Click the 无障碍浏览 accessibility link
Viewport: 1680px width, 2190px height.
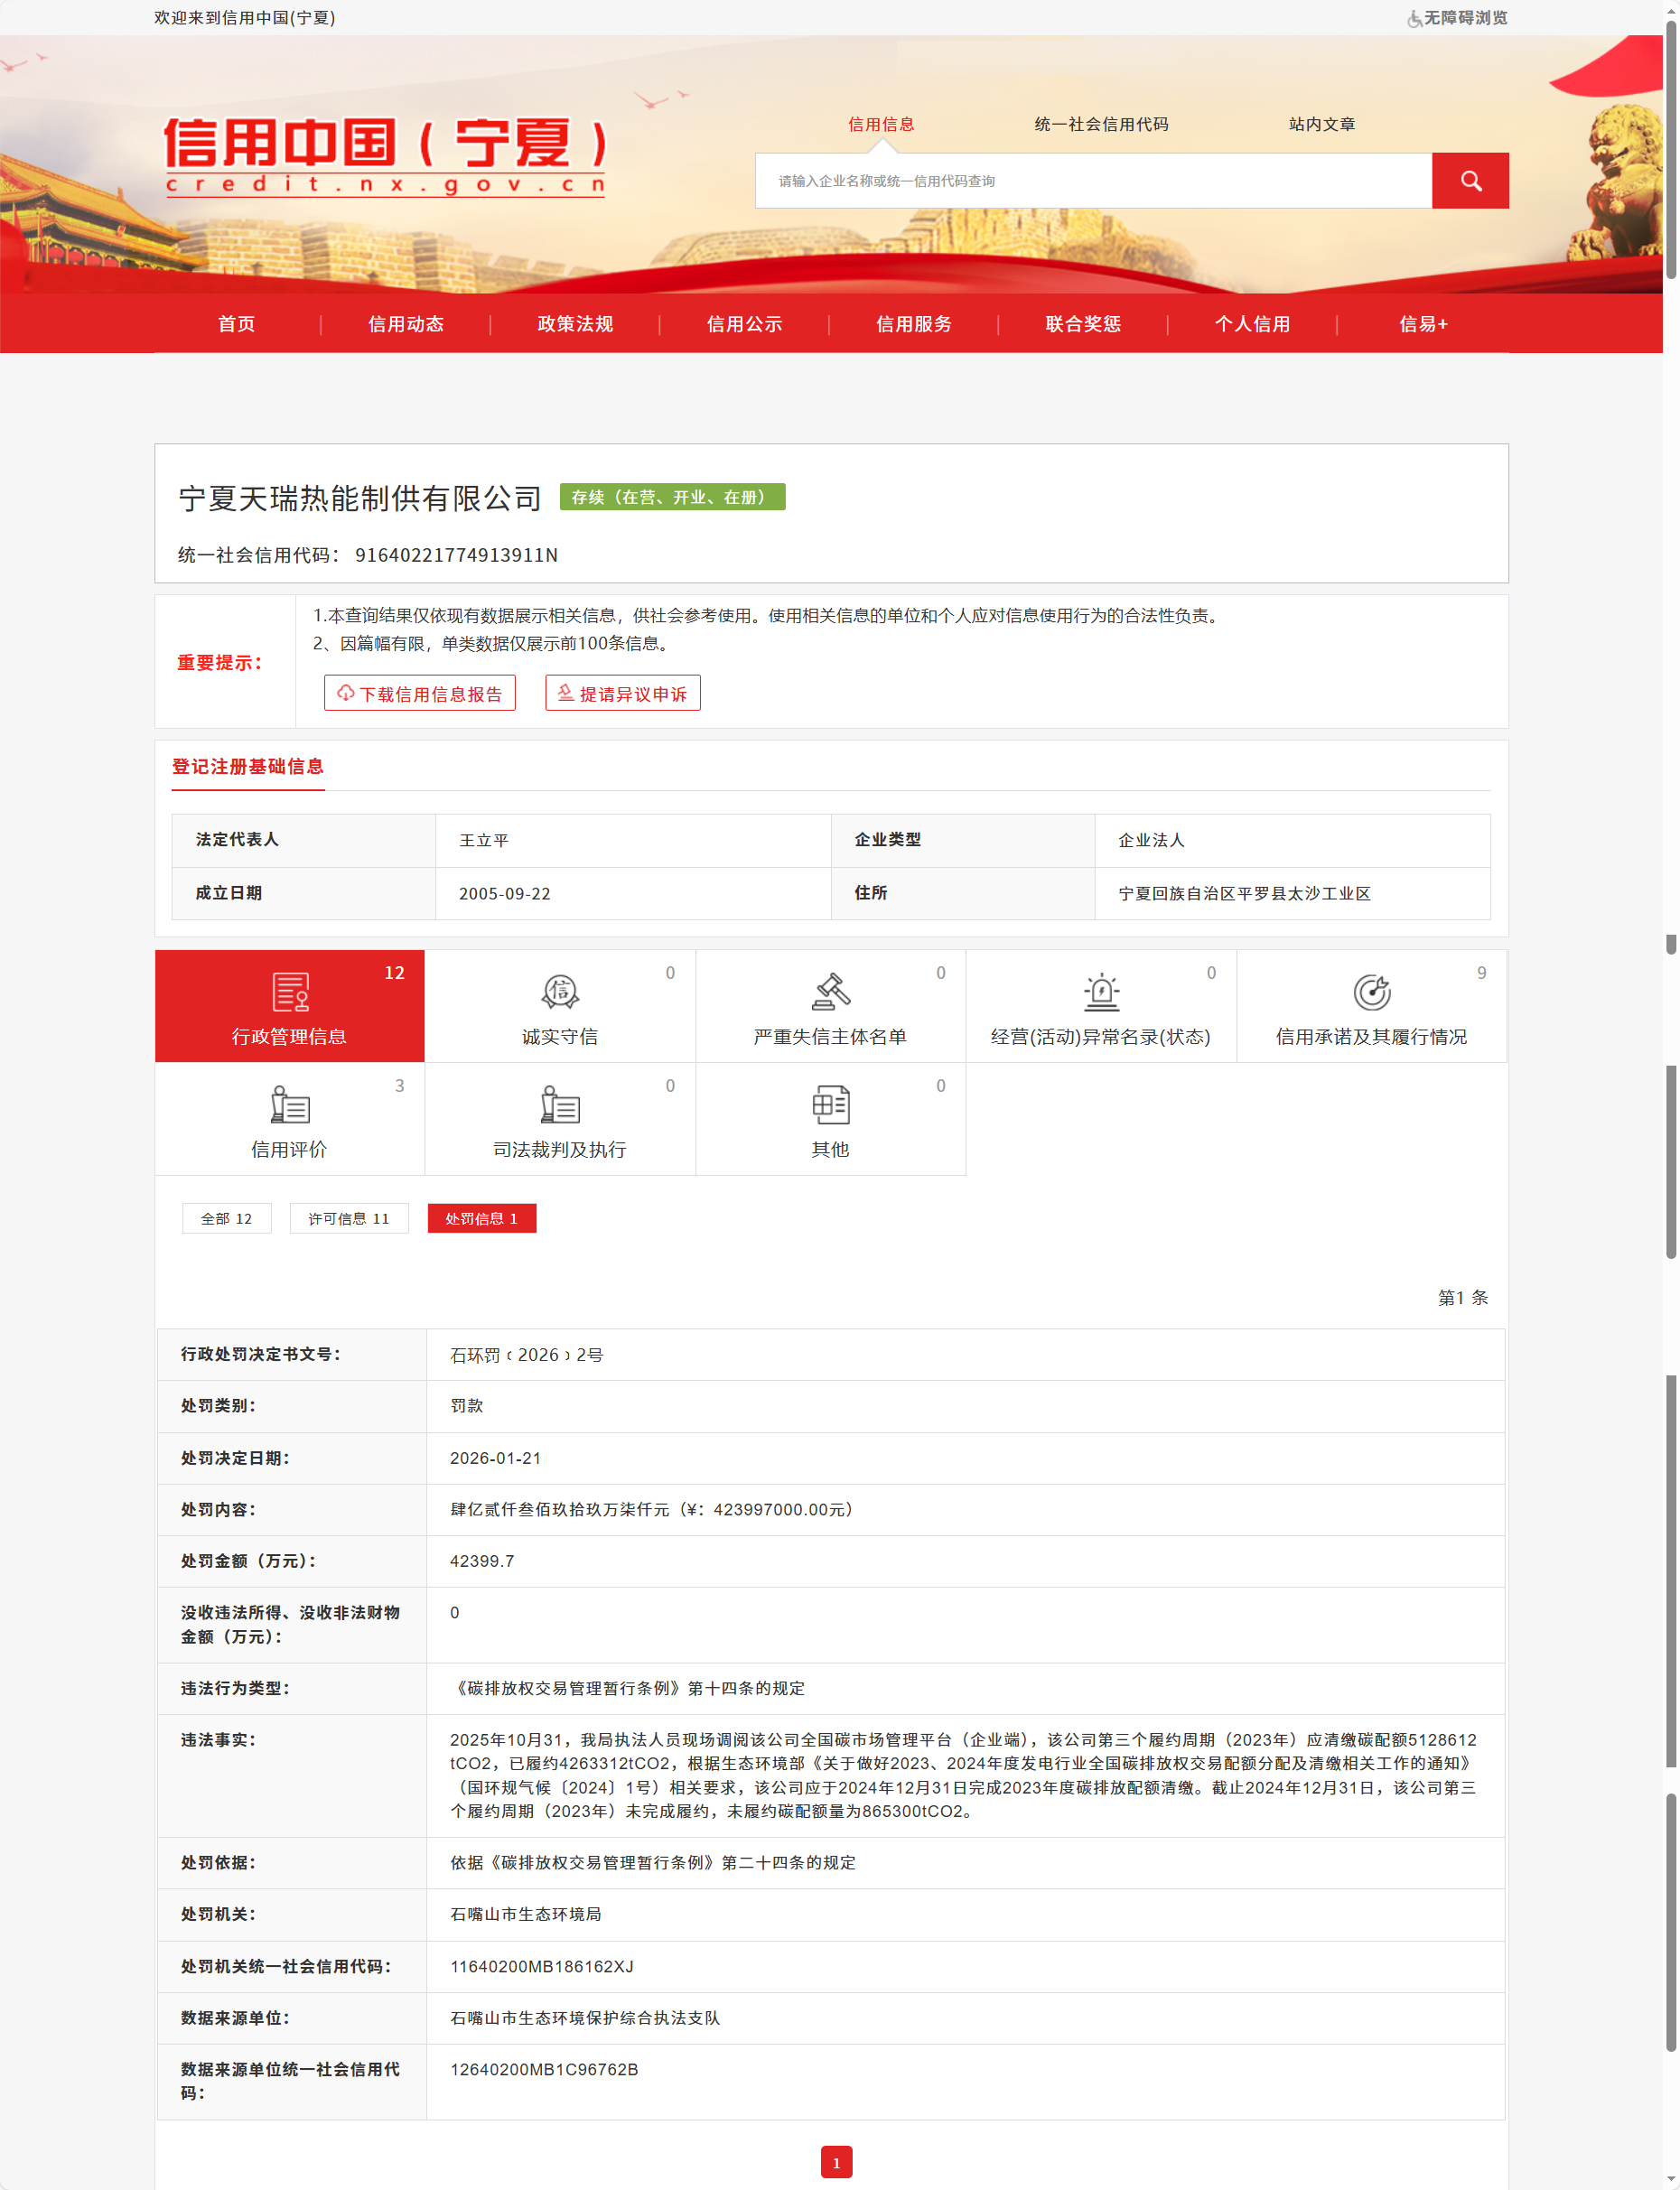tap(1457, 18)
